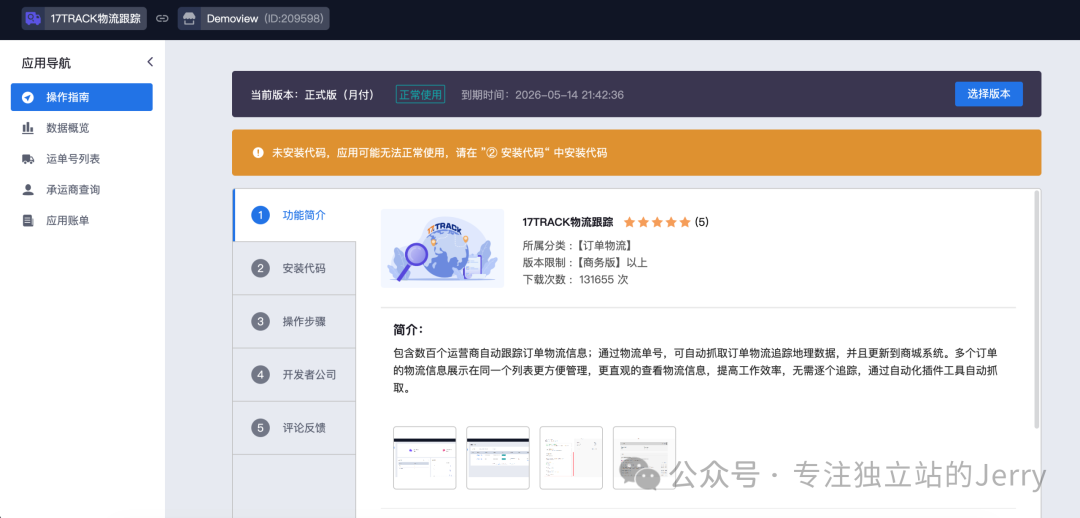Select the 开发者公司 step tab
This screenshot has width=1080, height=518.
pos(295,375)
